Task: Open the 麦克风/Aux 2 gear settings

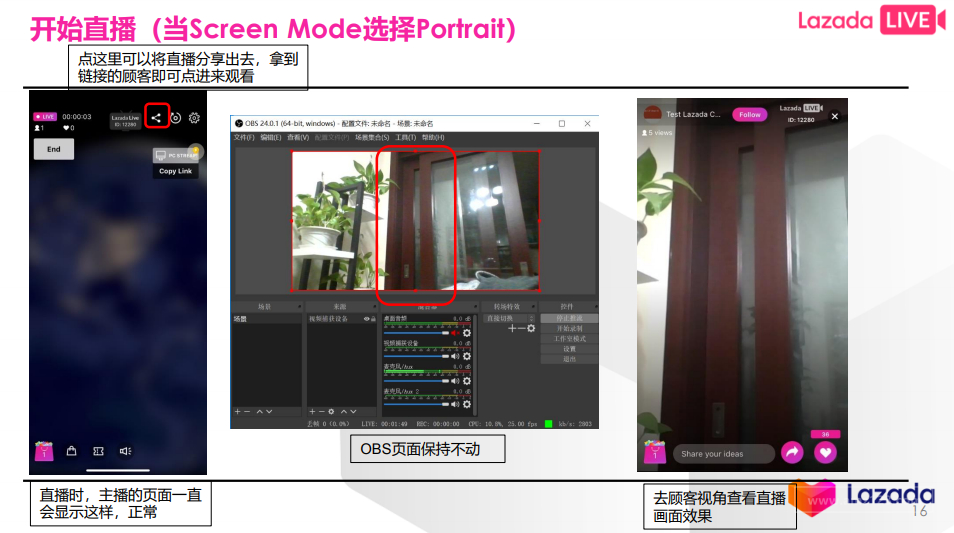Action: [x=467, y=404]
